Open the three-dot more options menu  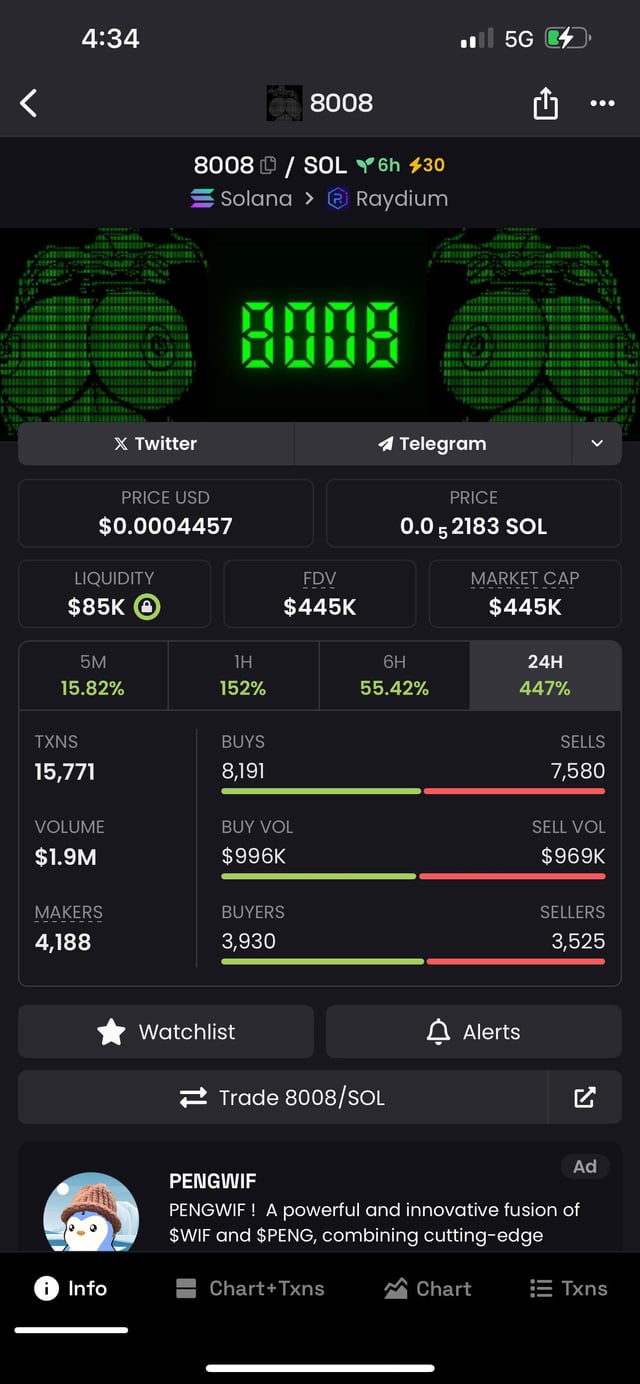pyautogui.click(x=602, y=102)
